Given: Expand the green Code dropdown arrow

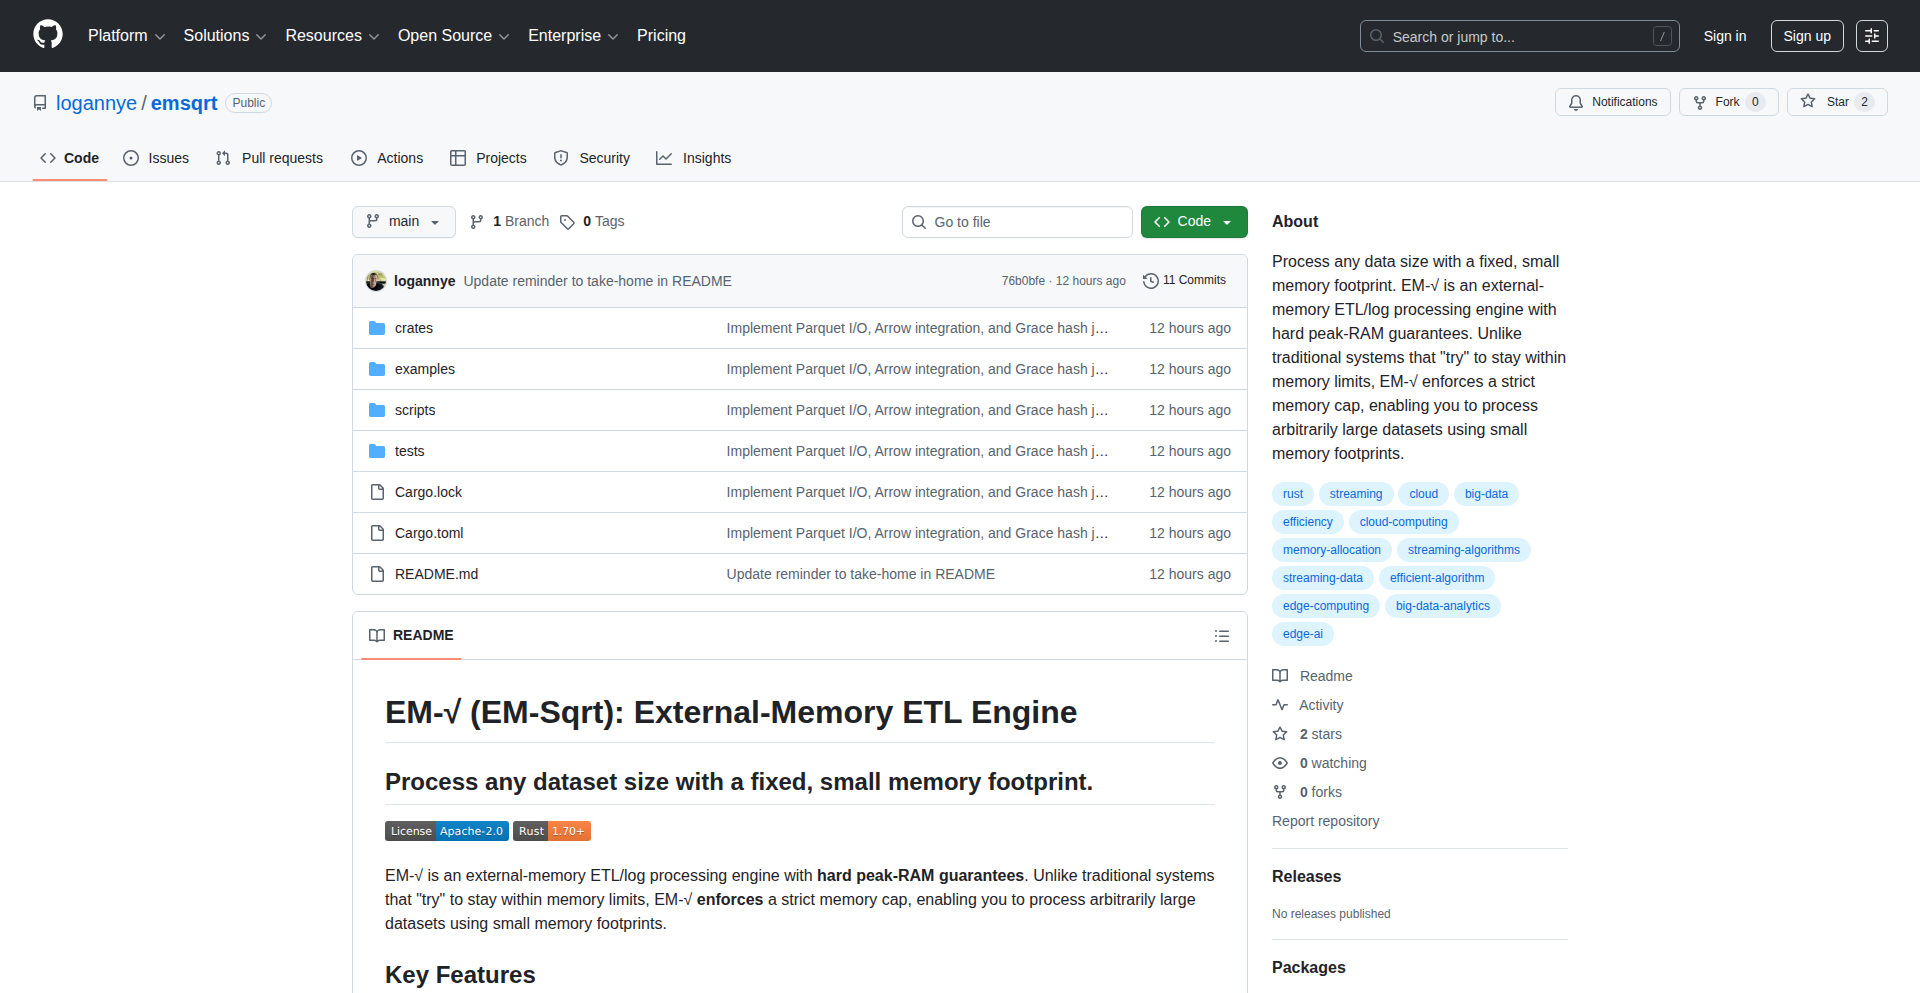Looking at the screenshot, I should [1226, 221].
